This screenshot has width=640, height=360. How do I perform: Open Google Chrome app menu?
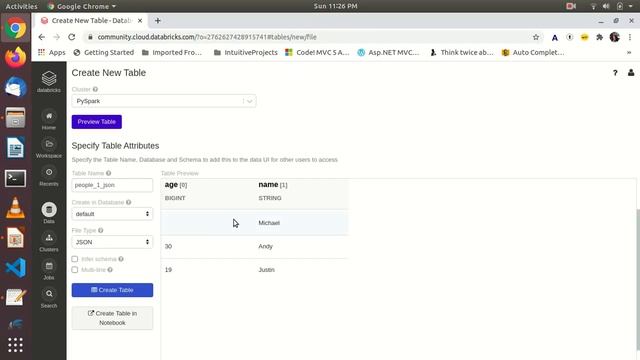pos(82,6)
